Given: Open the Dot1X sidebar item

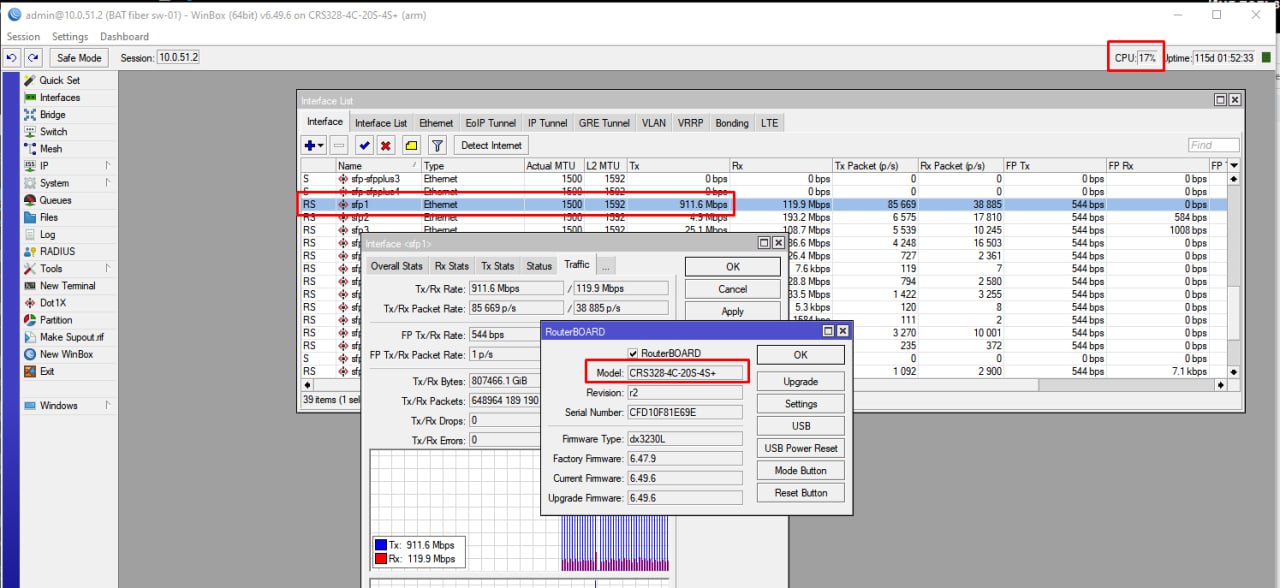Looking at the screenshot, I should (x=53, y=303).
